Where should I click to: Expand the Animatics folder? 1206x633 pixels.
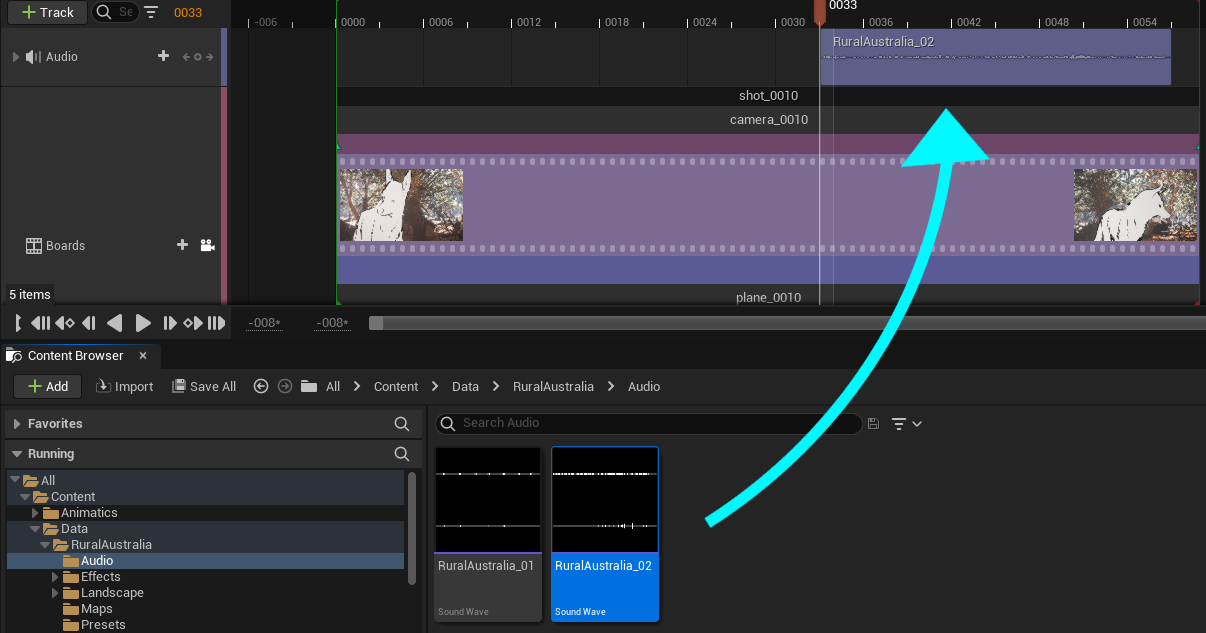[x=35, y=513]
